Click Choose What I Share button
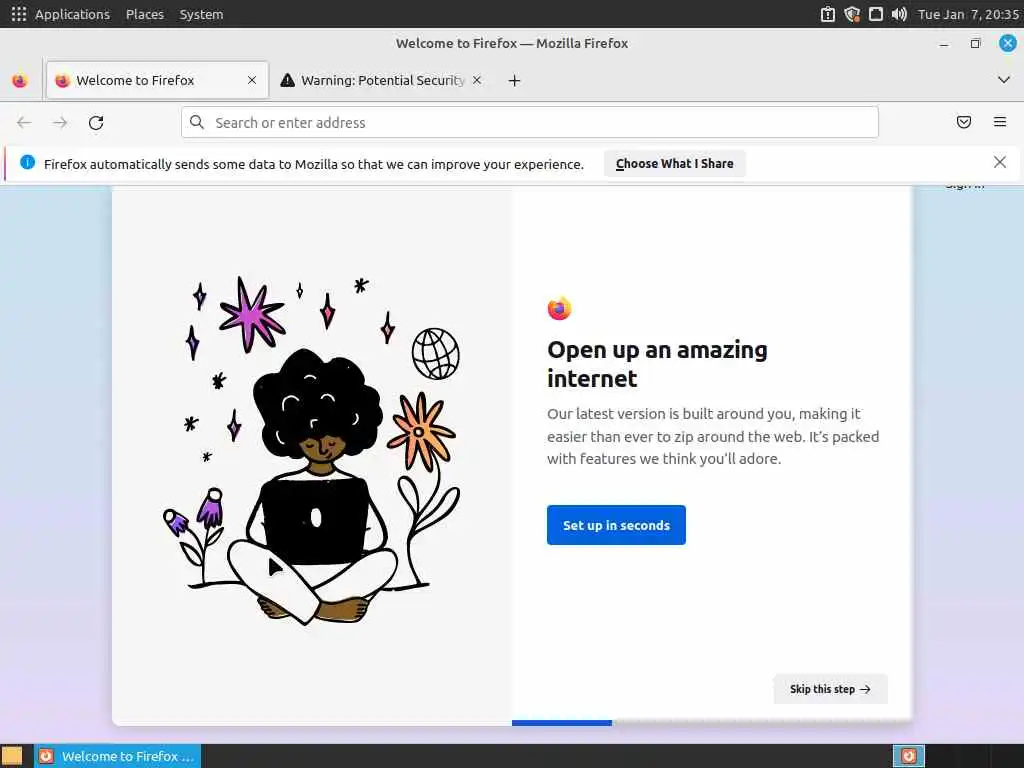 coord(675,164)
